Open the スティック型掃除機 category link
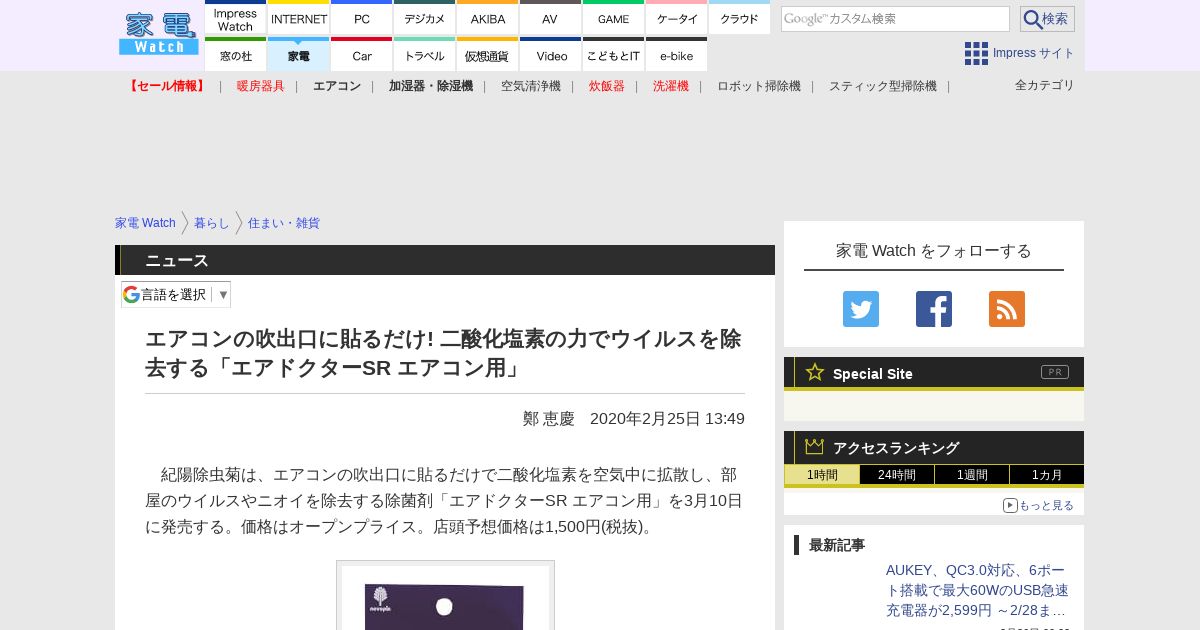The image size is (1200, 630). 883,86
